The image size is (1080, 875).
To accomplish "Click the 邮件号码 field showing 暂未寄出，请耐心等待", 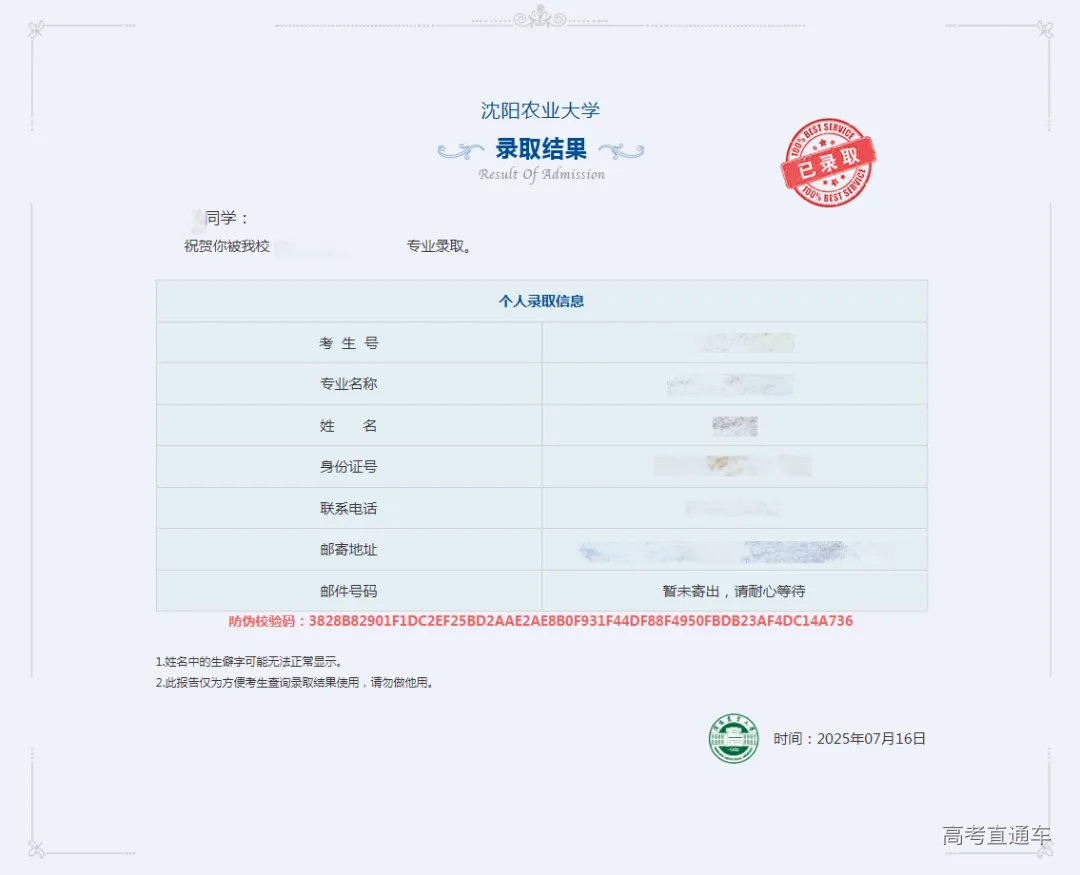I will [x=733, y=592].
